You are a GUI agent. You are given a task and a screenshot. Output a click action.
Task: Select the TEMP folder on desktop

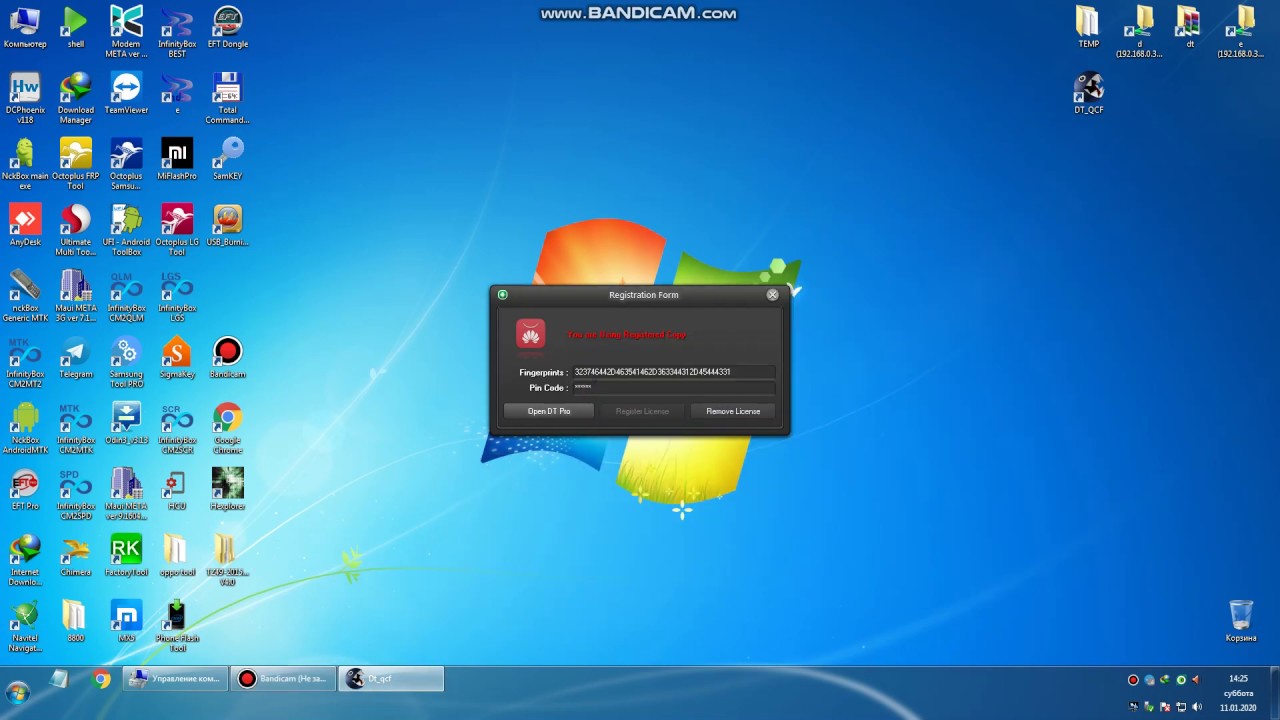(x=1088, y=27)
